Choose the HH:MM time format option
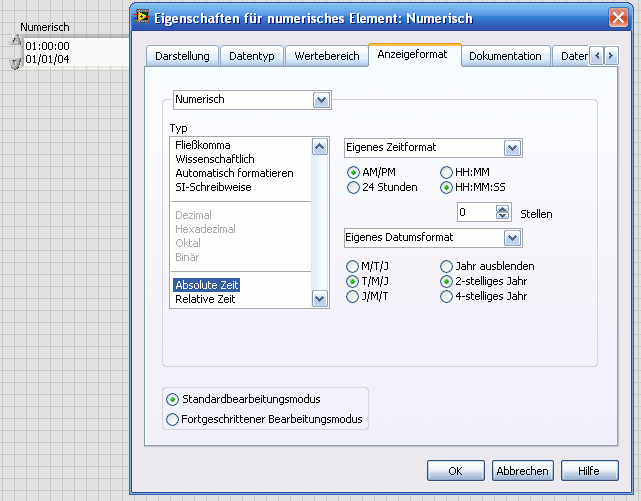The width and height of the screenshot is (641, 501). (x=446, y=172)
